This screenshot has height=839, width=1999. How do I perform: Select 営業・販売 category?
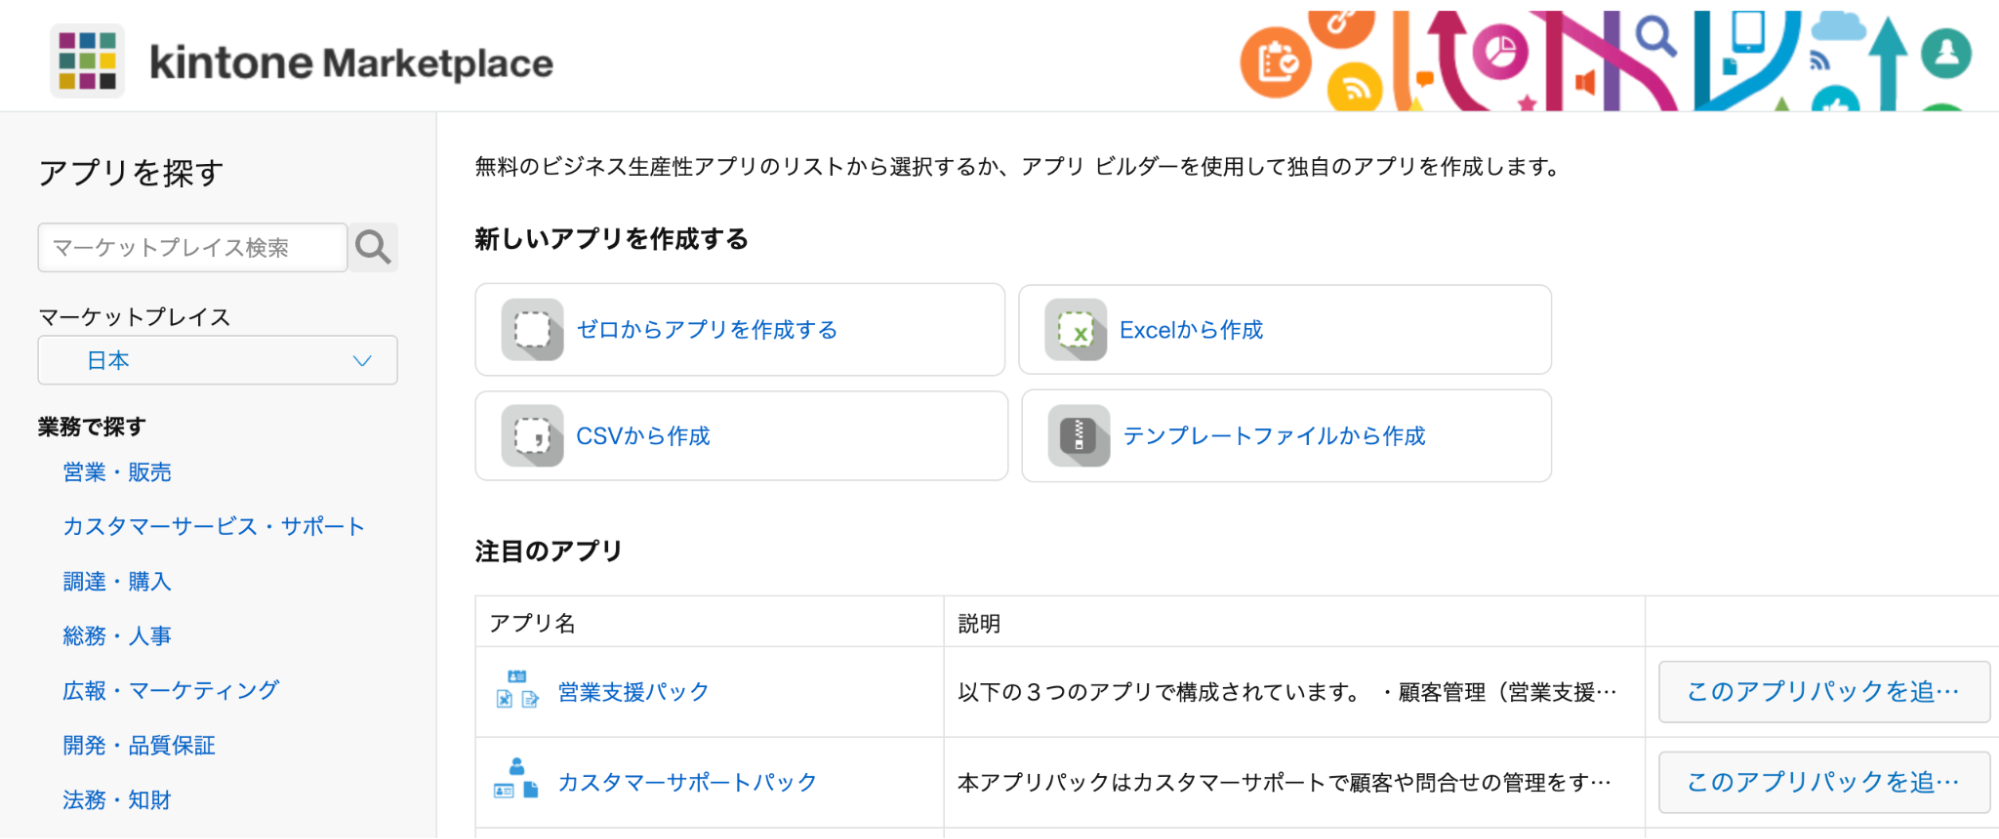pos(117,472)
